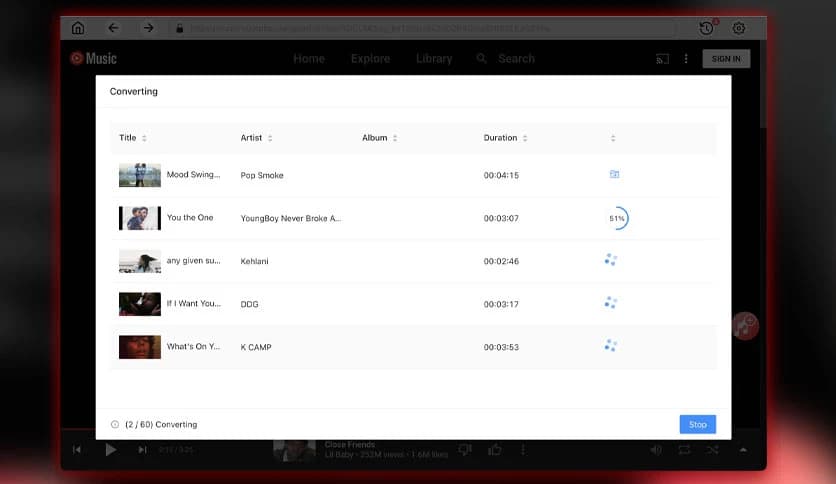Click the If I Want You thumbnail

[x=140, y=304]
